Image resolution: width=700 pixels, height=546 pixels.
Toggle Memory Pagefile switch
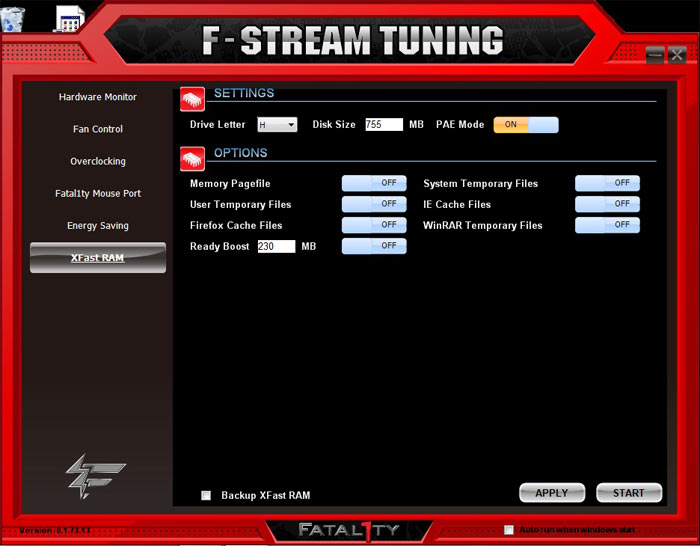pos(374,183)
